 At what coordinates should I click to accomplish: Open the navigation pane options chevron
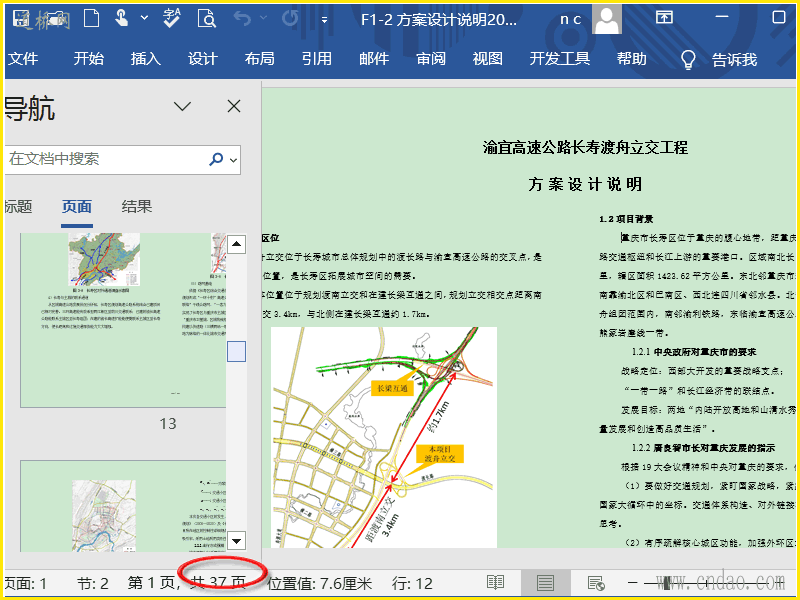[182, 106]
